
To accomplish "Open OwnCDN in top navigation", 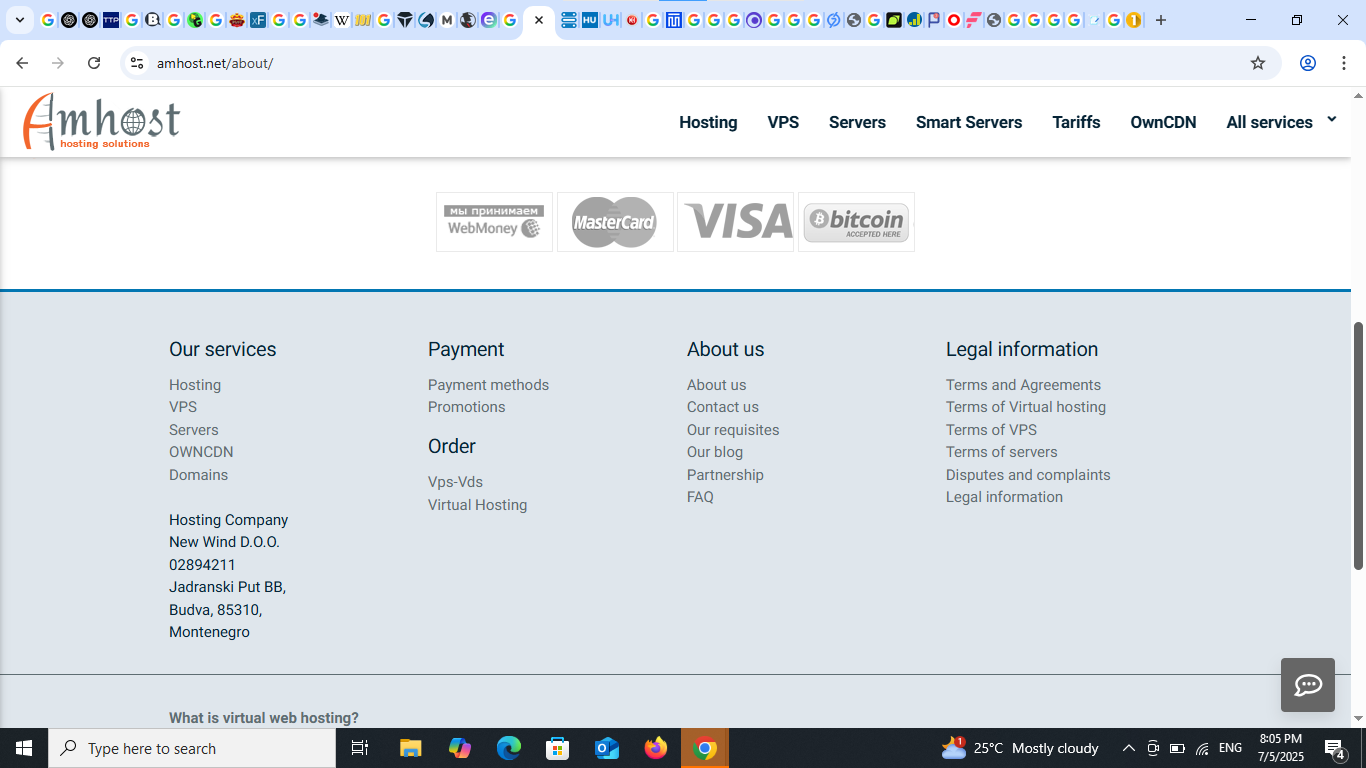I will point(1163,122).
